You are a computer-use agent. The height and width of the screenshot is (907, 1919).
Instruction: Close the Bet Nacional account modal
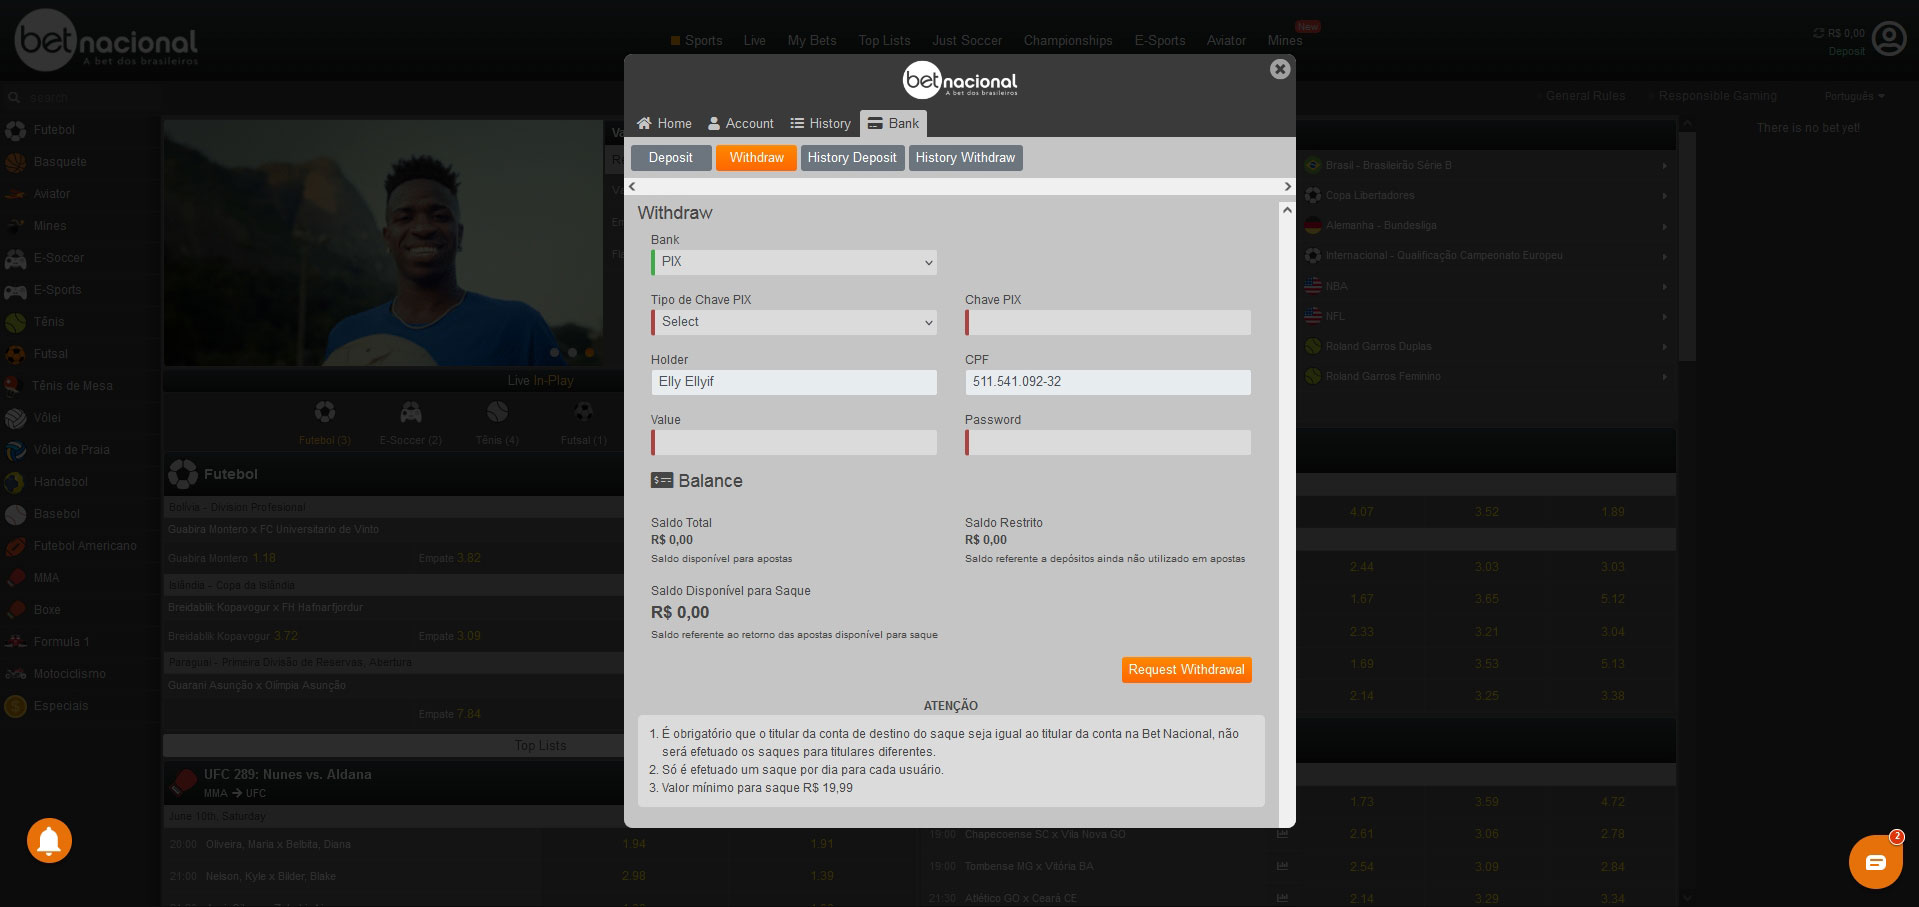(1279, 69)
